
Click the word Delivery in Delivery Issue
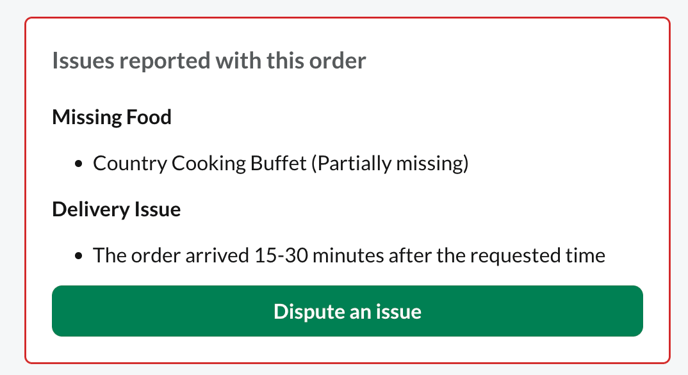[90, 209]
